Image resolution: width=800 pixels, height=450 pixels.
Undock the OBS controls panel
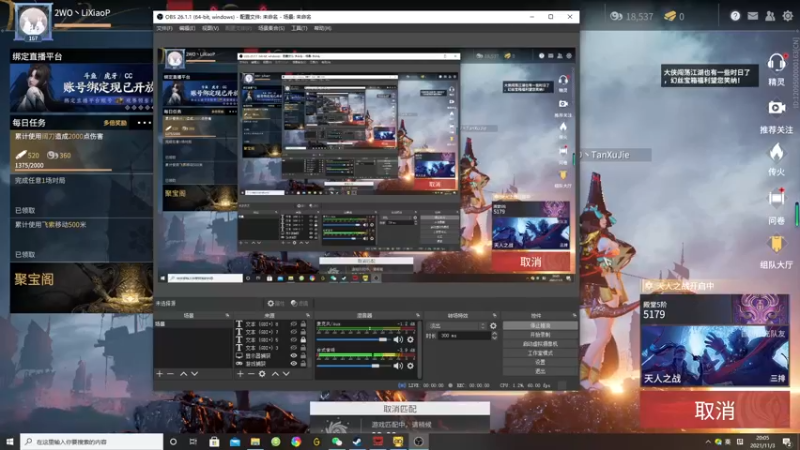[574, 315]
